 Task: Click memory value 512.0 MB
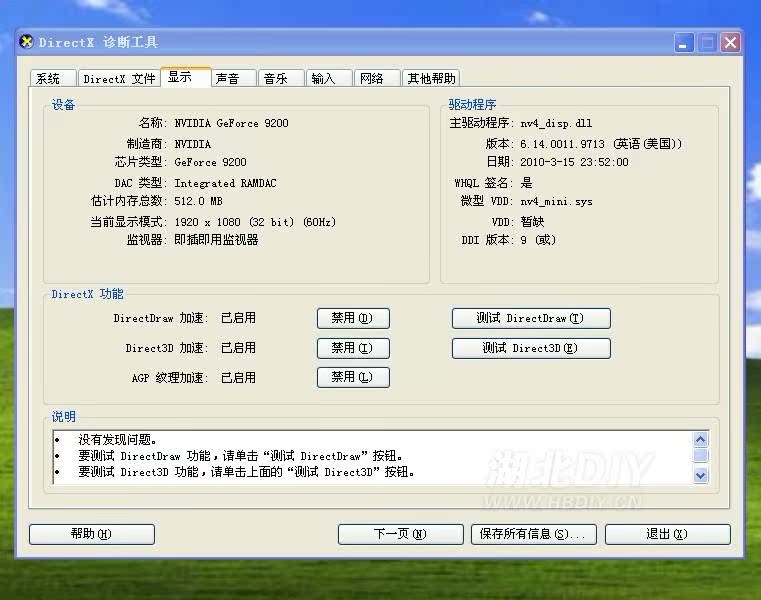click(x=199, y=201)
